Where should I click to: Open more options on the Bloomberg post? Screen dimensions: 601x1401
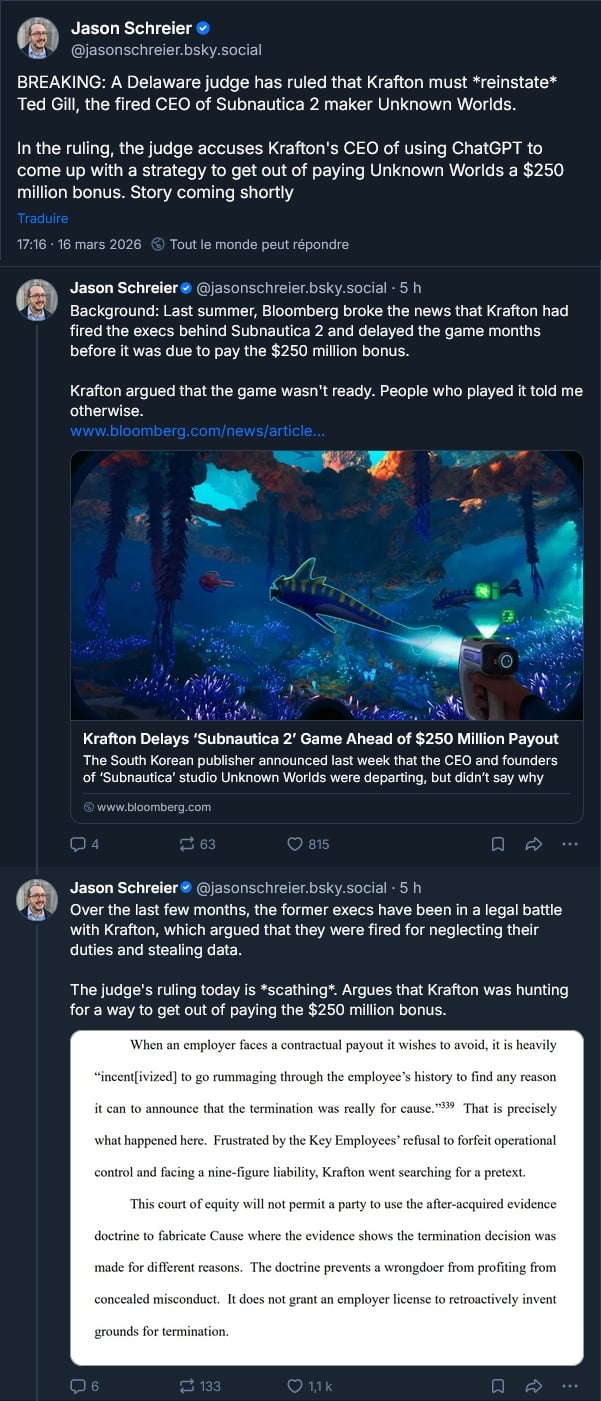click(x=570, y=844)
